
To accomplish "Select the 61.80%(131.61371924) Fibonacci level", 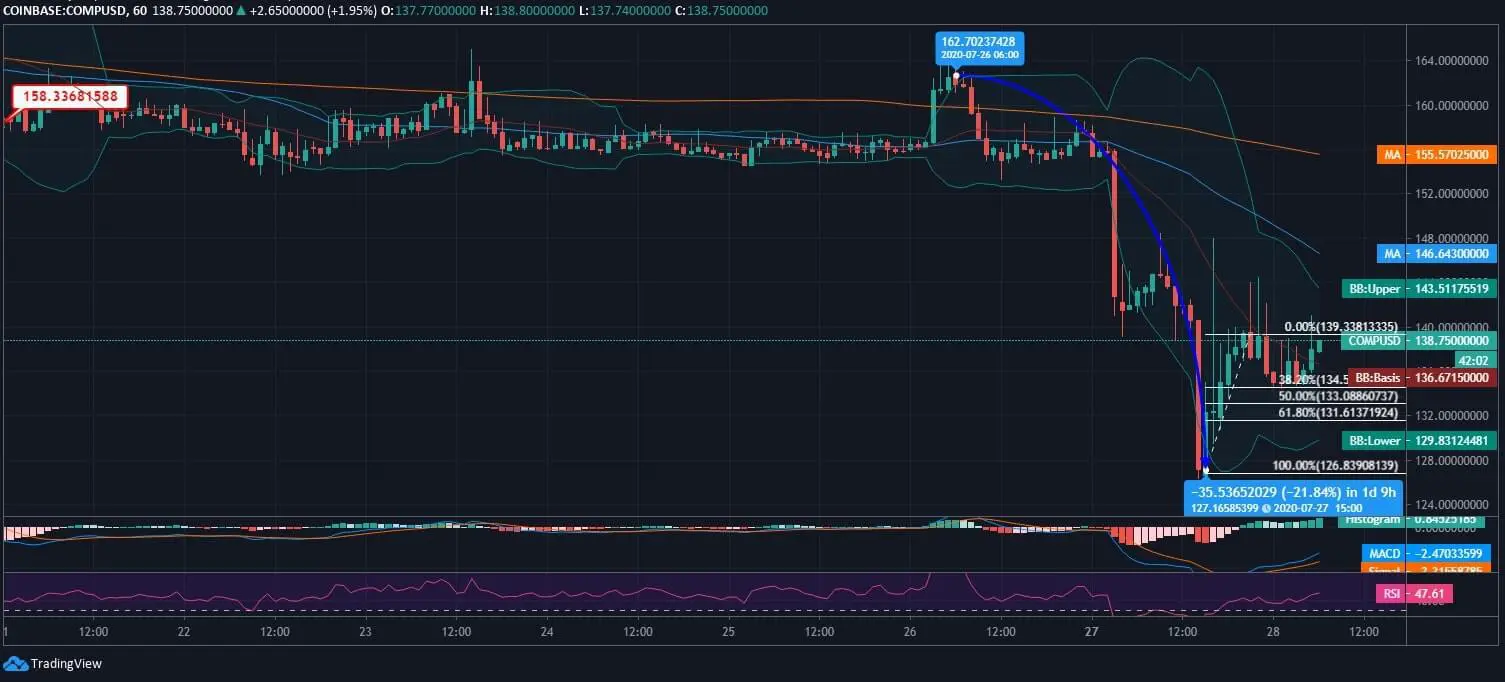I will (x=1336, y=412).
